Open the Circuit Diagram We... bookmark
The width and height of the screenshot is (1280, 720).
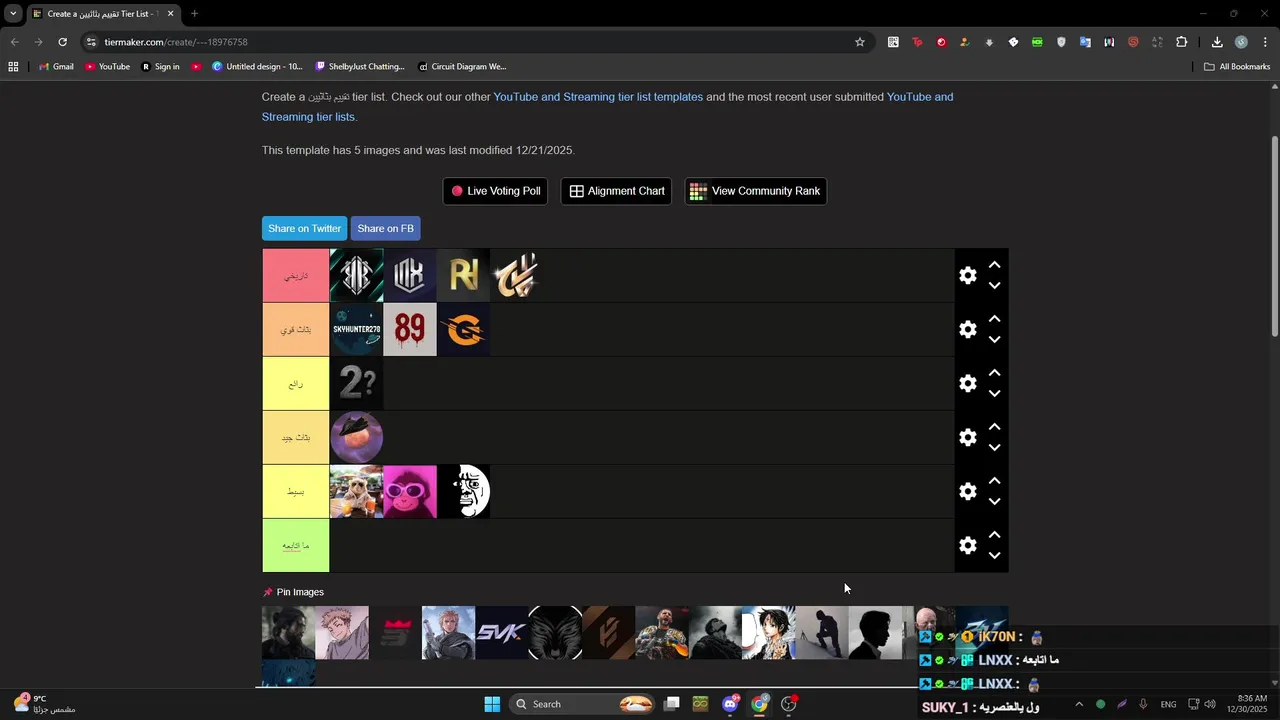point(462,67)
